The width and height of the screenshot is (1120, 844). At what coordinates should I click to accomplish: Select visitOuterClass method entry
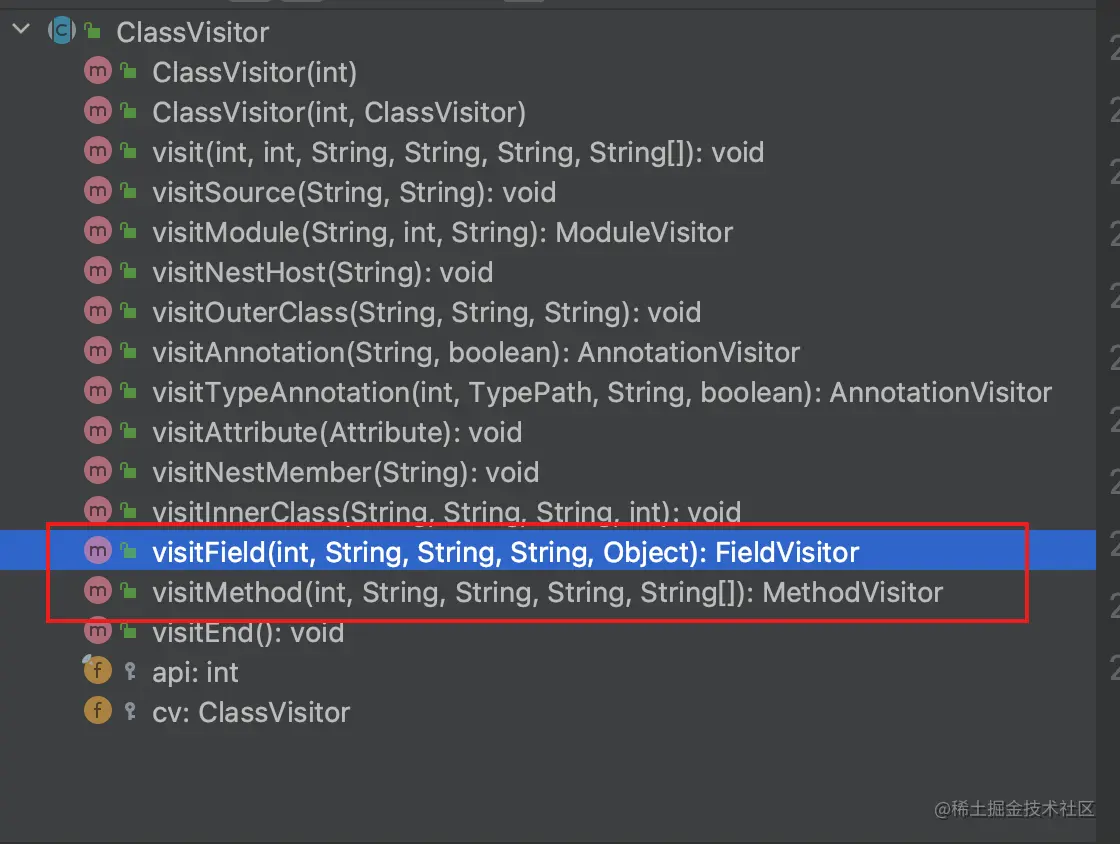426,312
